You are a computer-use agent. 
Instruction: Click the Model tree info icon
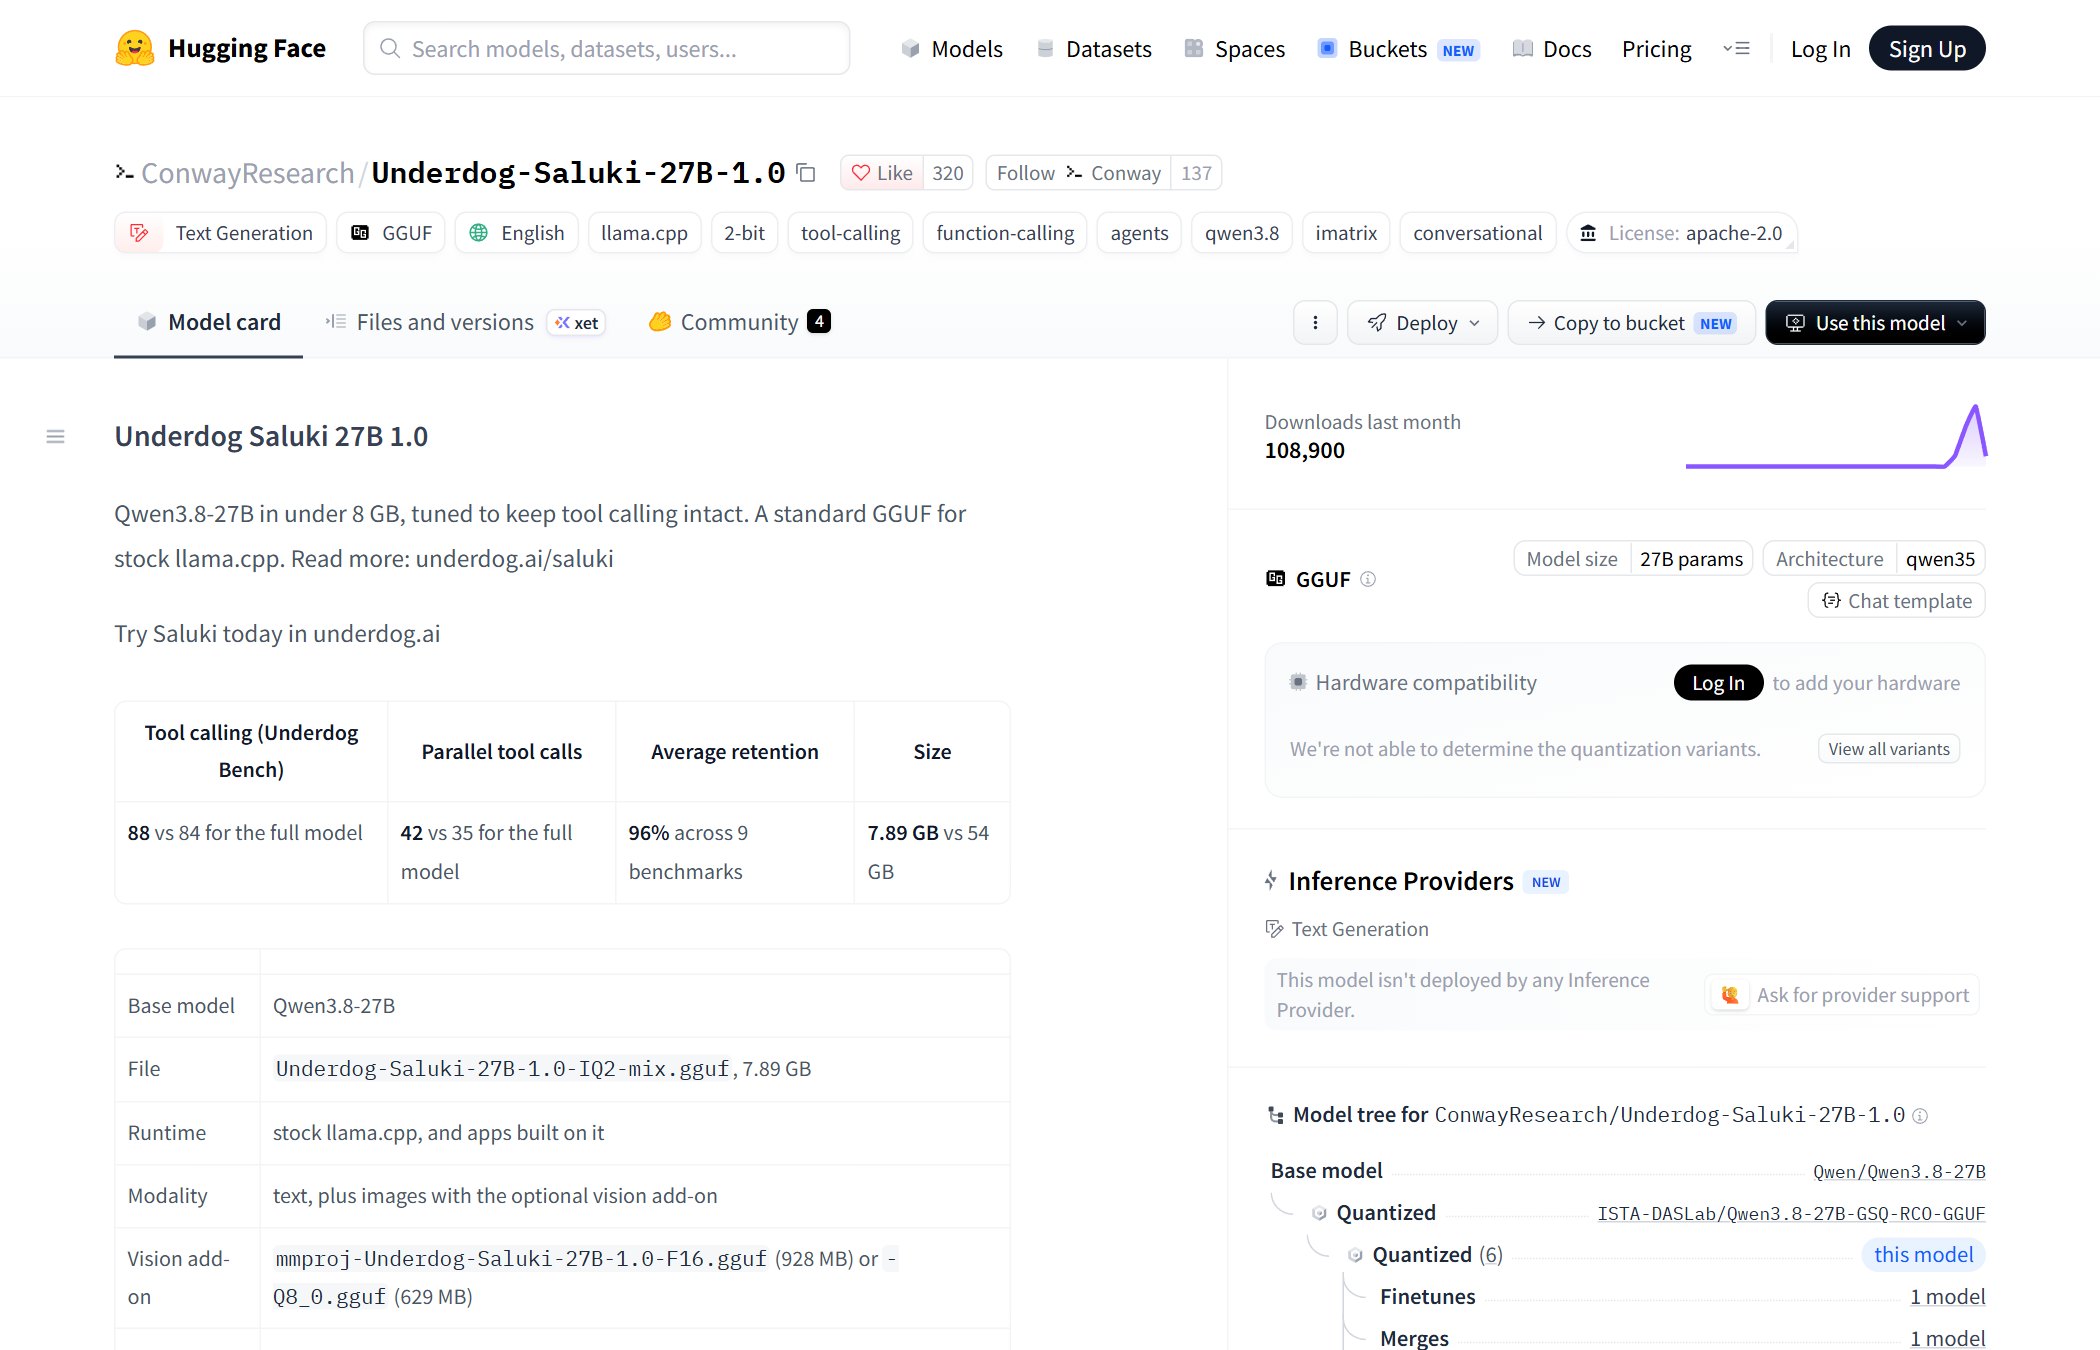click(x=1920, y=1116)
